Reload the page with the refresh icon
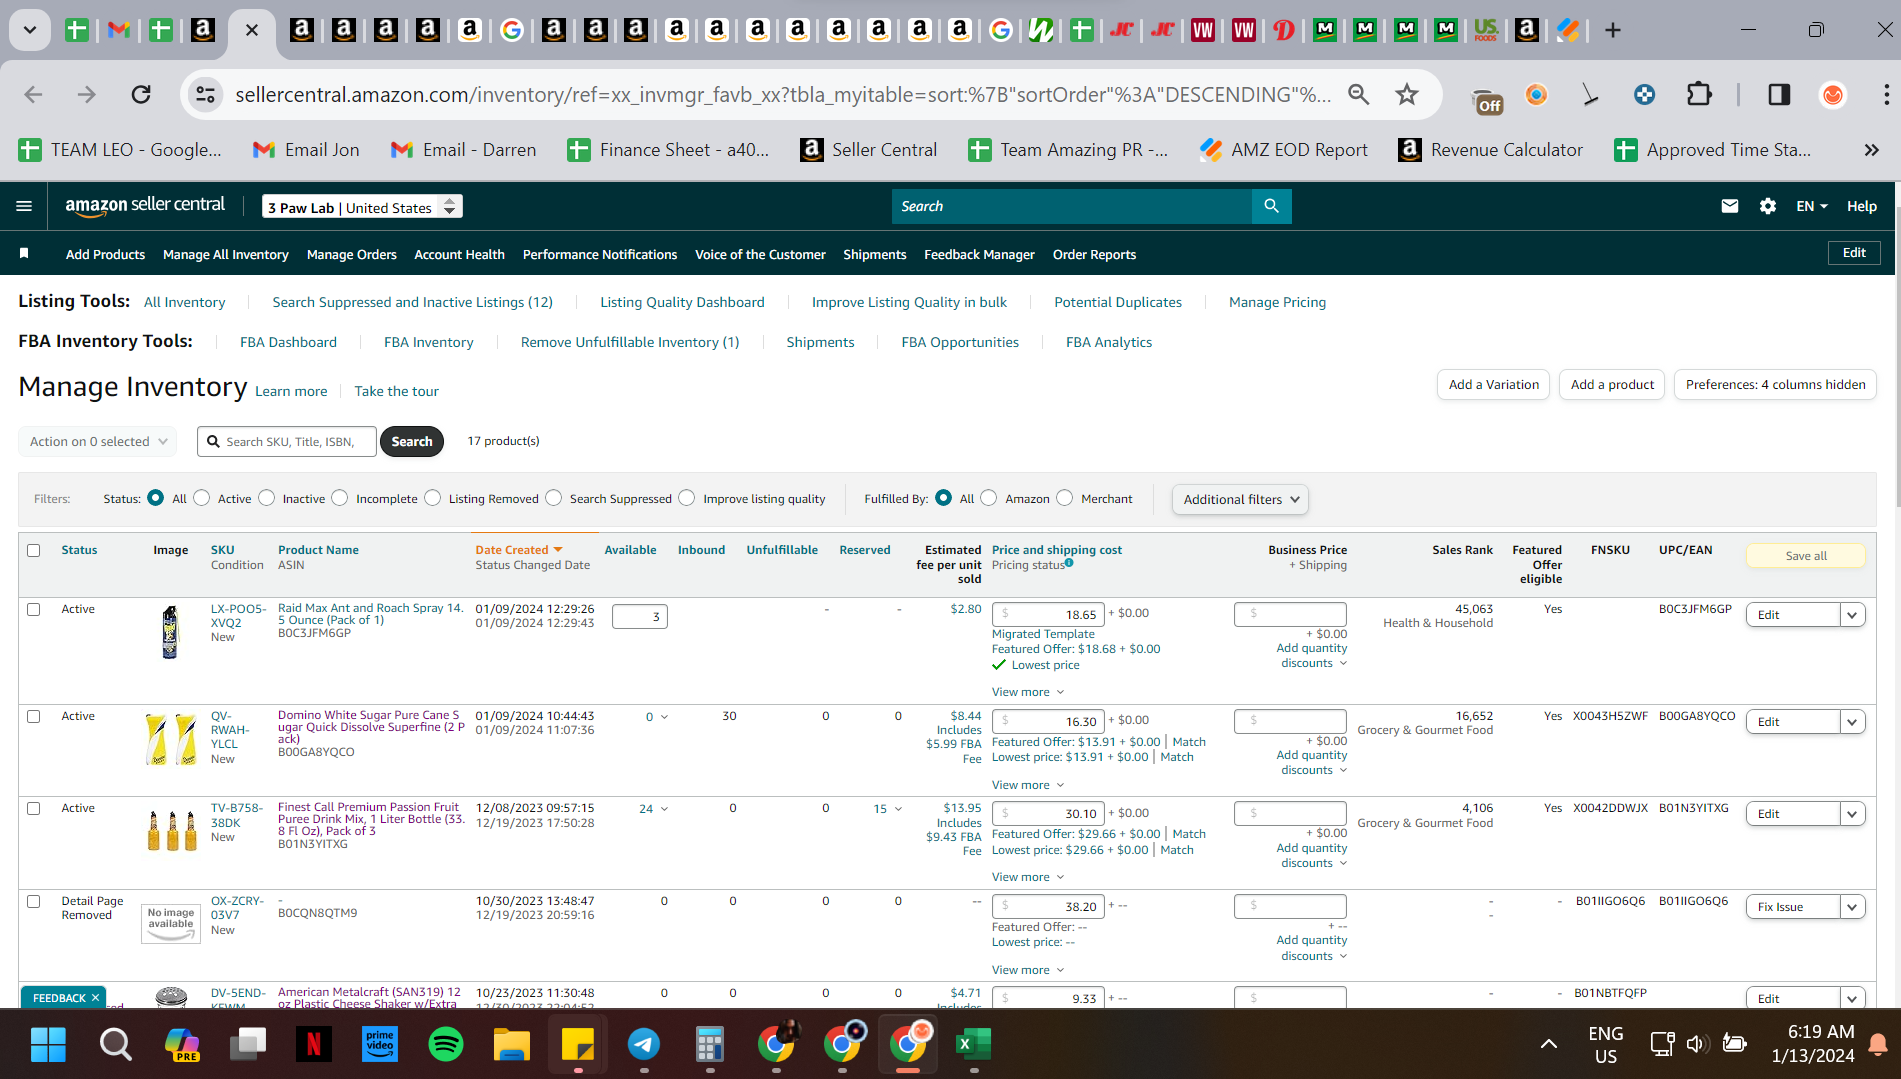 click(x=141, y=94)
